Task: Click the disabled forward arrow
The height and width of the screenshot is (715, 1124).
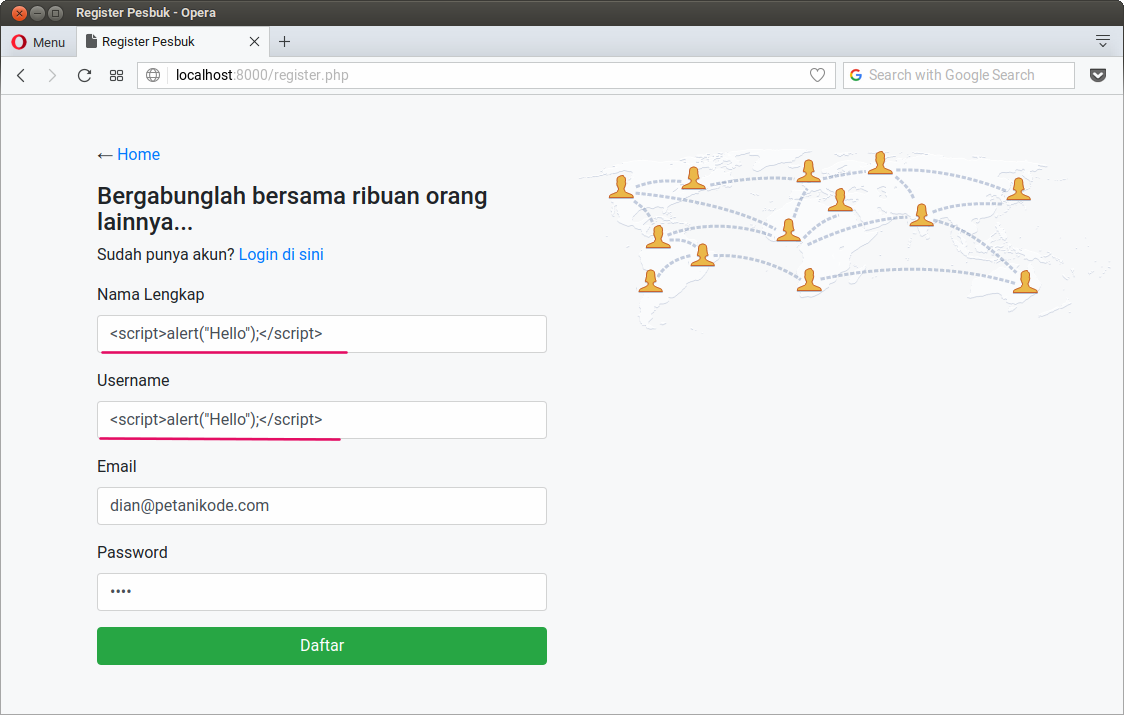Action: pos(52,75)
